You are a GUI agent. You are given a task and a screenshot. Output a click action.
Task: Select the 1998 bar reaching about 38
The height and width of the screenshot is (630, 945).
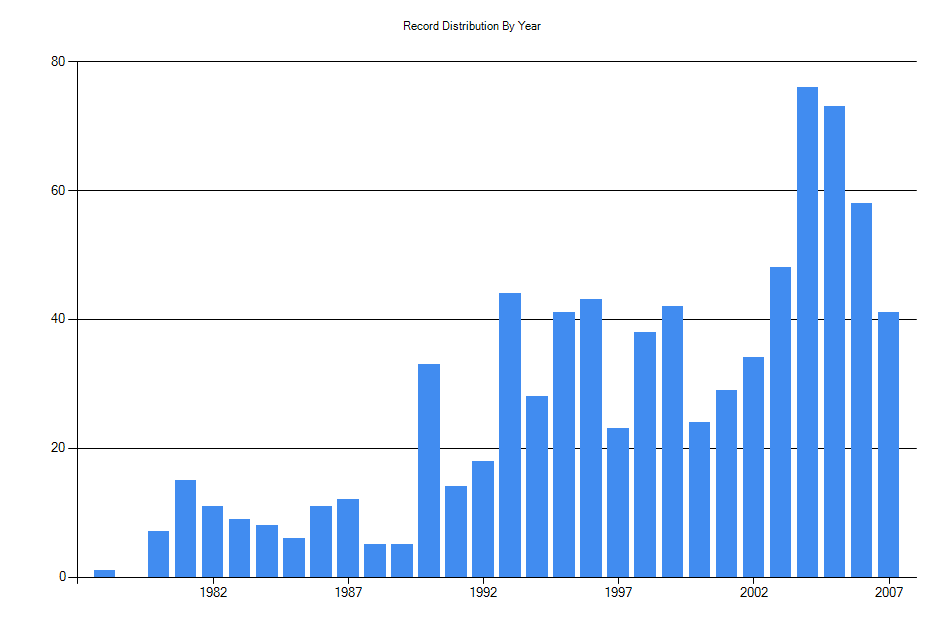click(645, 455)
